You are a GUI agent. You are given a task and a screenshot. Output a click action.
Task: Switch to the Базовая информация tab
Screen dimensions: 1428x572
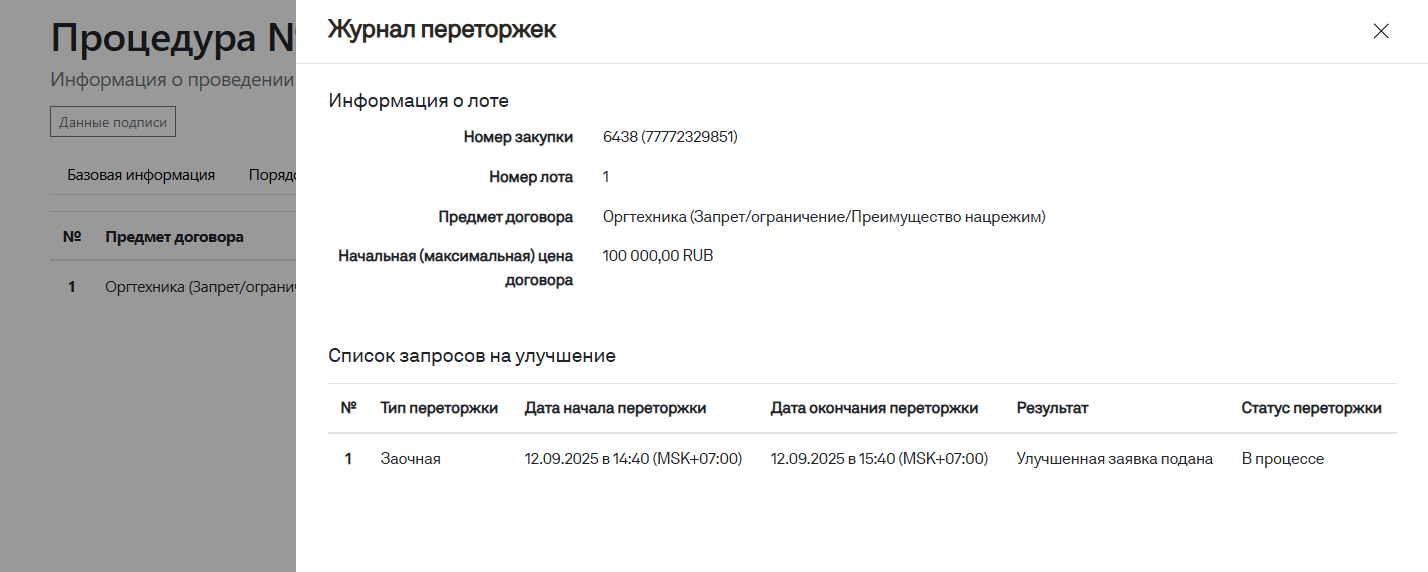141,175
